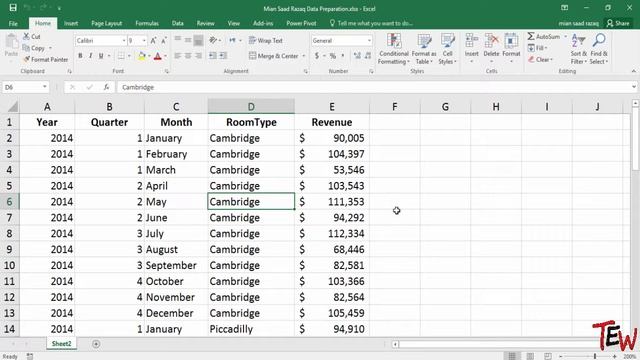
Task: Switch to Page Layout view icon
Action: click(530, 356)
